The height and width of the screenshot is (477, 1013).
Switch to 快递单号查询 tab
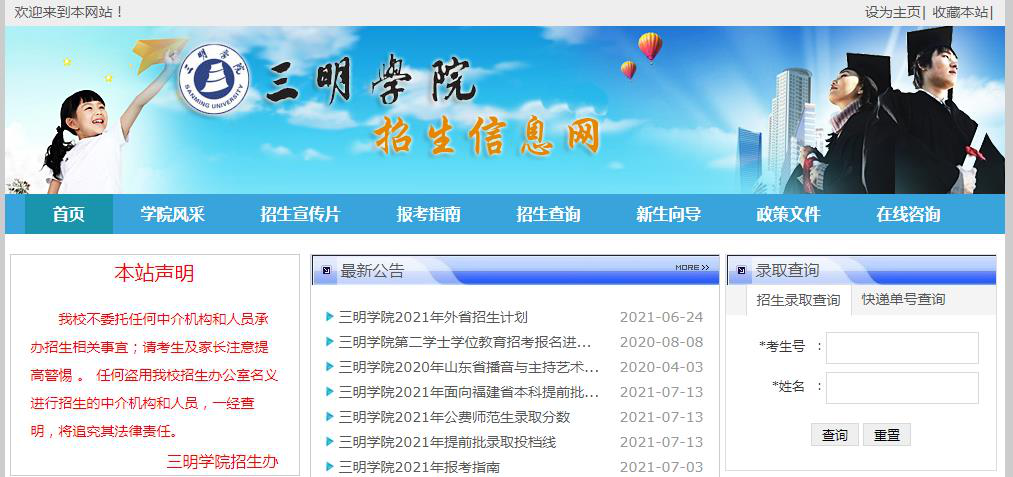point(903,299)
